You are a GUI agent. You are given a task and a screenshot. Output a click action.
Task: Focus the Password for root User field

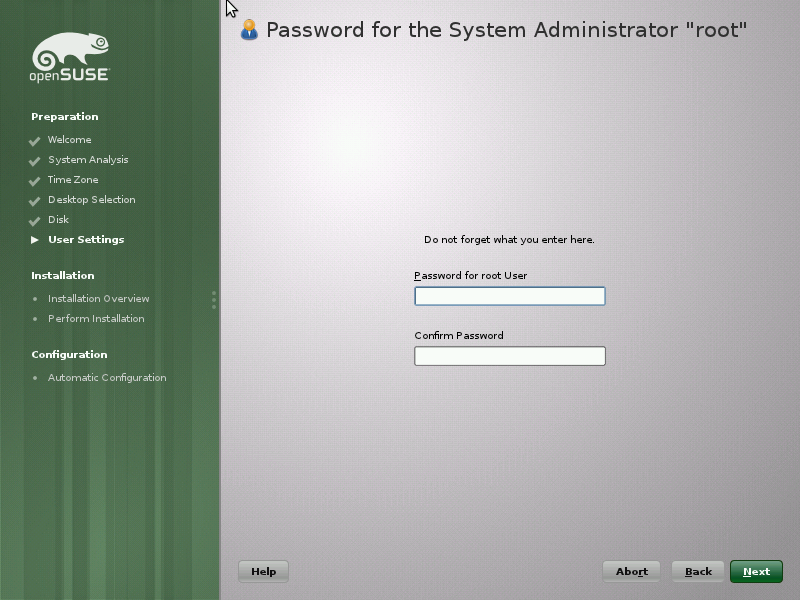pos(510,296)
